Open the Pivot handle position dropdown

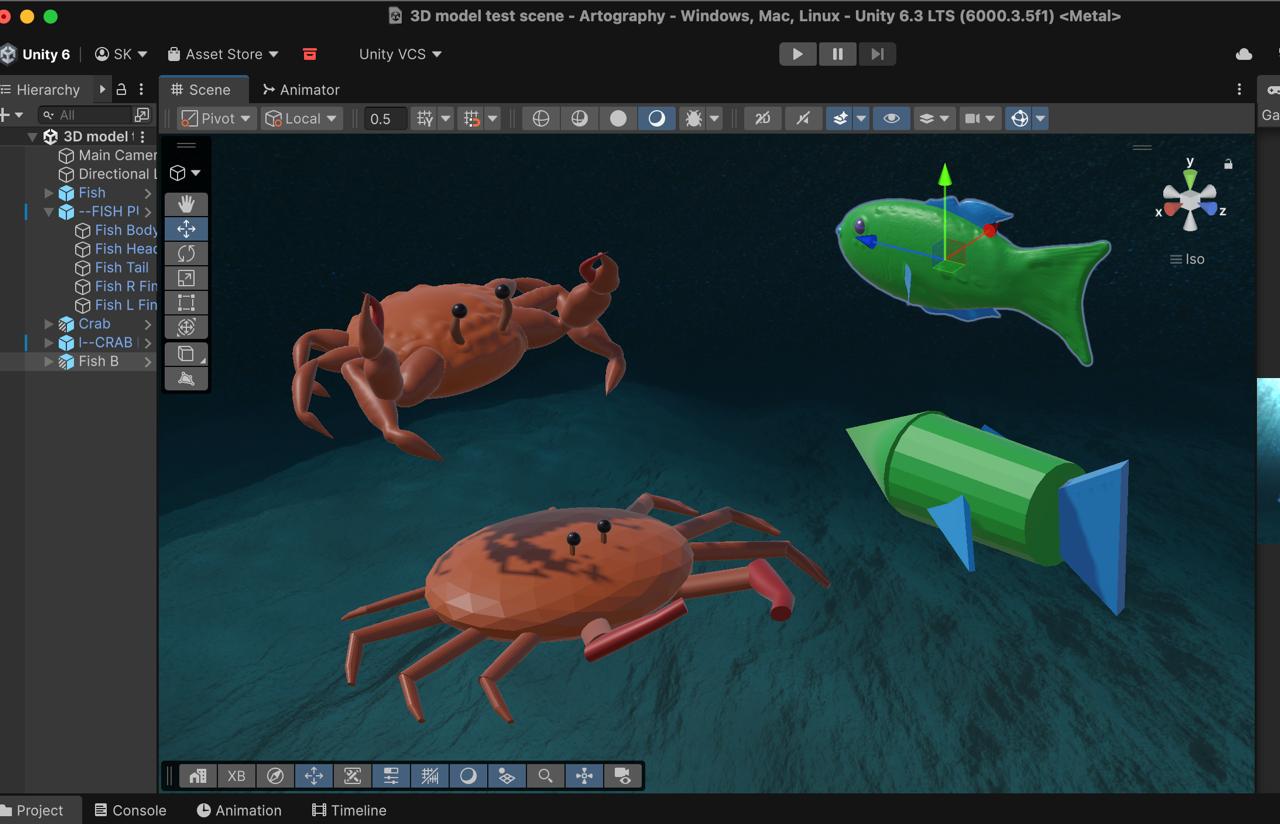(216, 118)
